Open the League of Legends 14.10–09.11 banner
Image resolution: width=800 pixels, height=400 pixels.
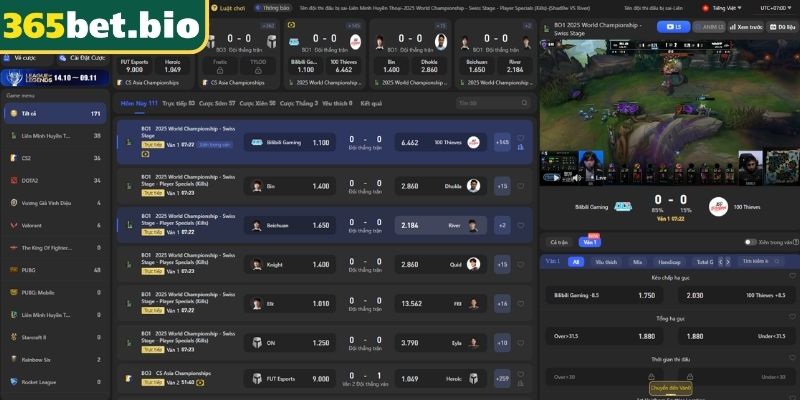55,78
